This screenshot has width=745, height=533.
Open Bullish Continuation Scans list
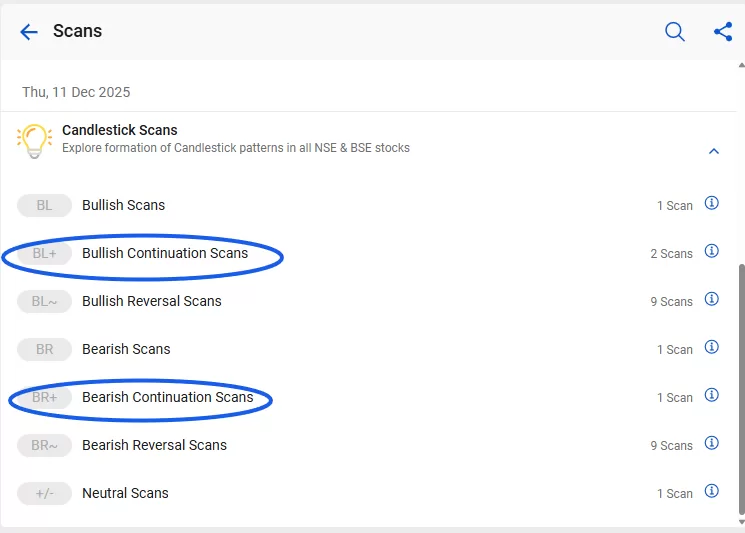point(165,253)
